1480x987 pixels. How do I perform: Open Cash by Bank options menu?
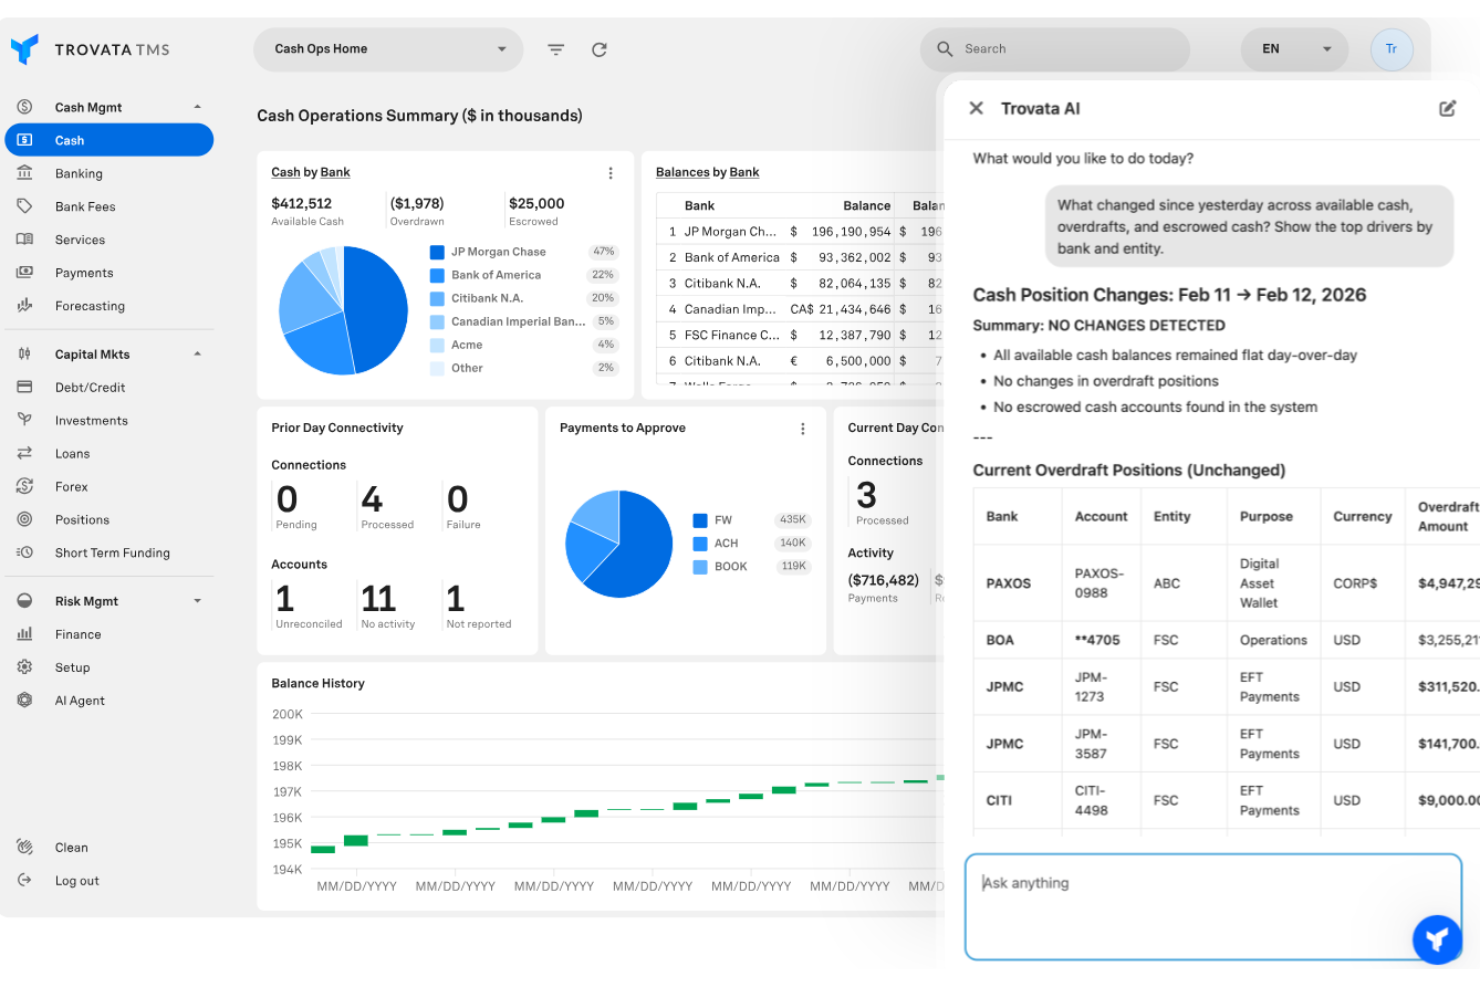(610, 173)
